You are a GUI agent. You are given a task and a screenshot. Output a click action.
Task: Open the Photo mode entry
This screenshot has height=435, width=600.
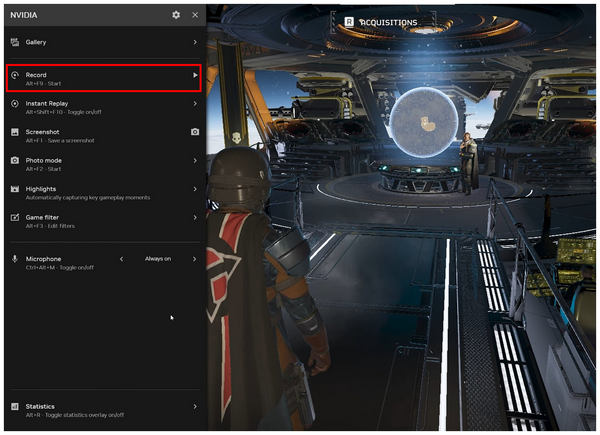click(x=104, y=164)
